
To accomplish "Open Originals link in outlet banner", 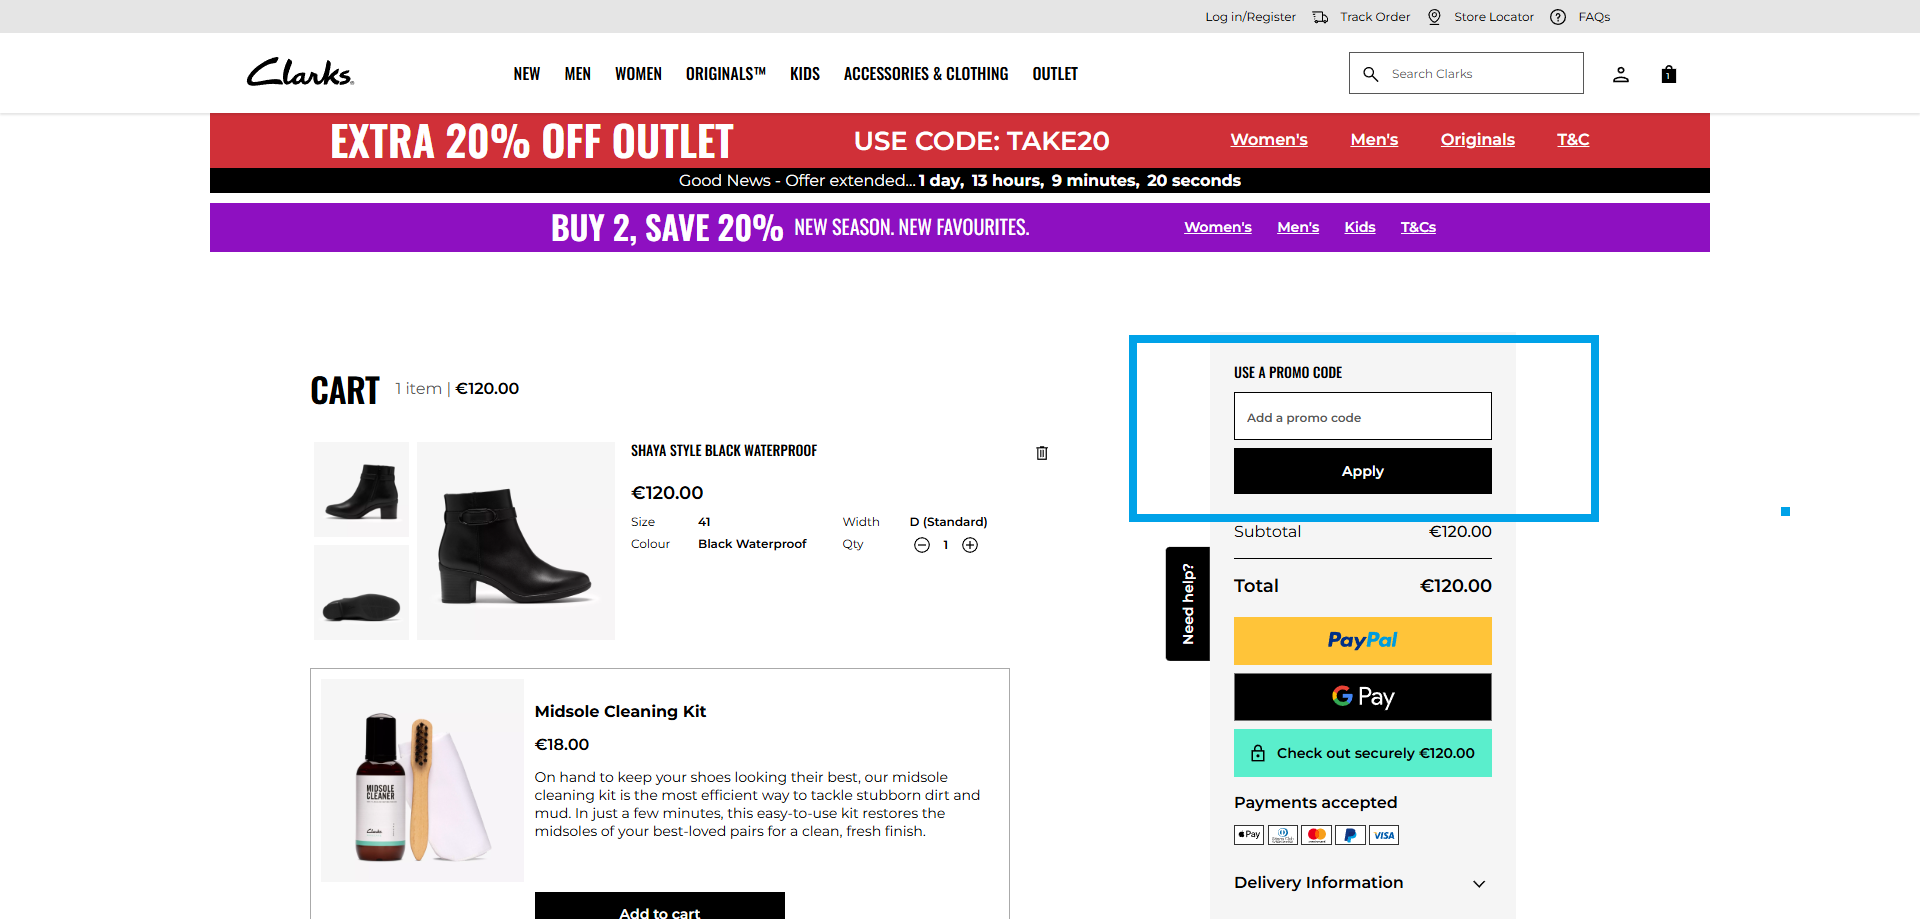I will coord(1477,140).
